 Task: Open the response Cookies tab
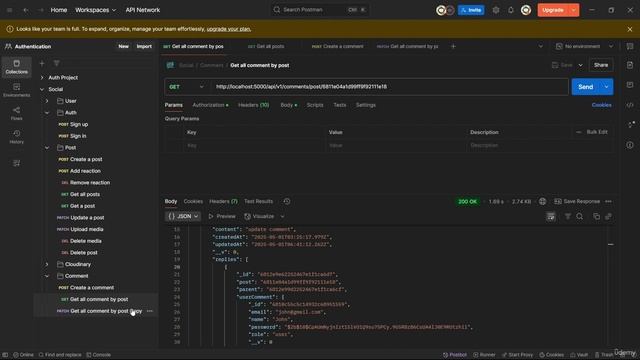click(x=193, y=201)
